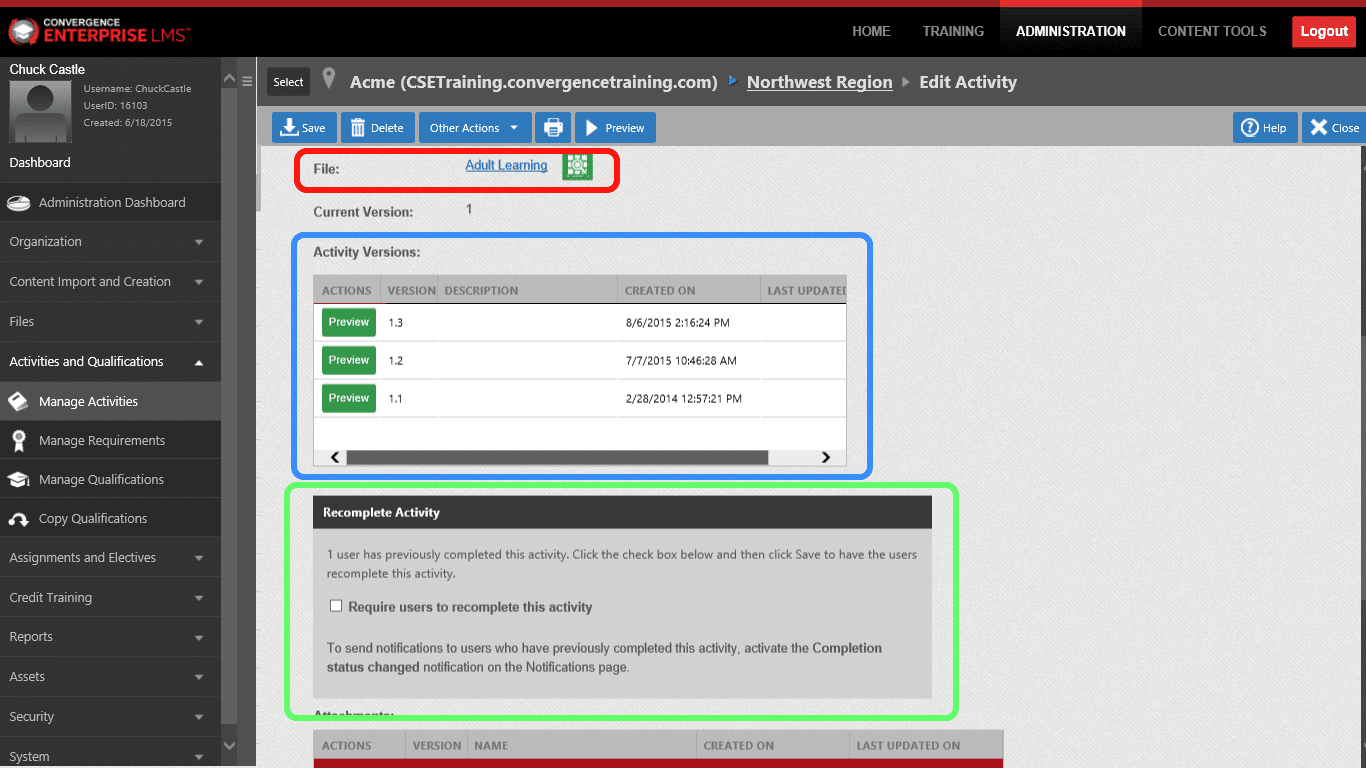Open the Adult Learning file link

pos(506,165)
